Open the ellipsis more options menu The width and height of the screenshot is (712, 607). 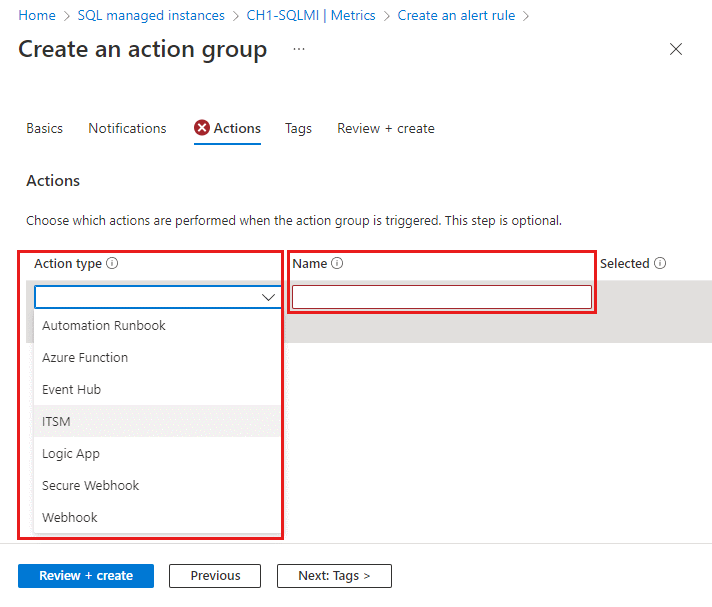click(x=299, y=49)
